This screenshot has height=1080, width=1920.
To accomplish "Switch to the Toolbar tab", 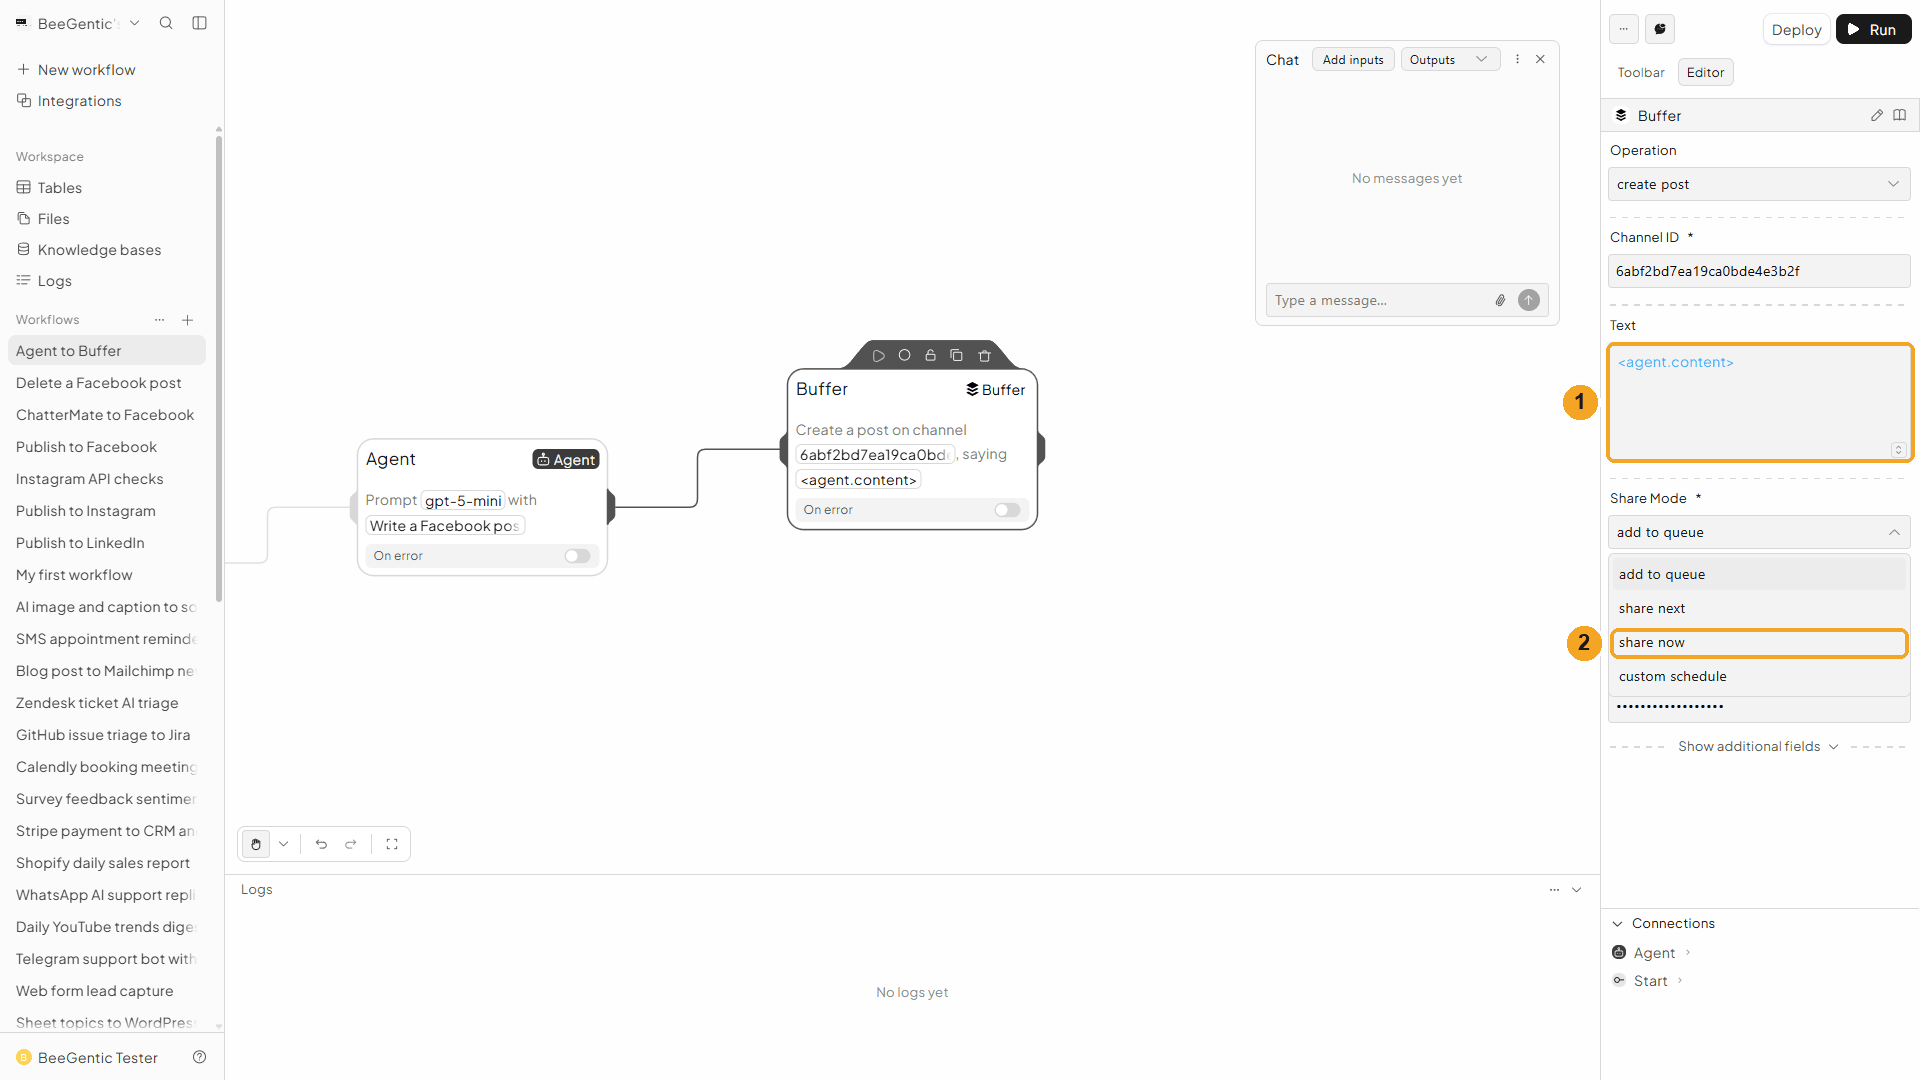I will (x=1641, y=73).
